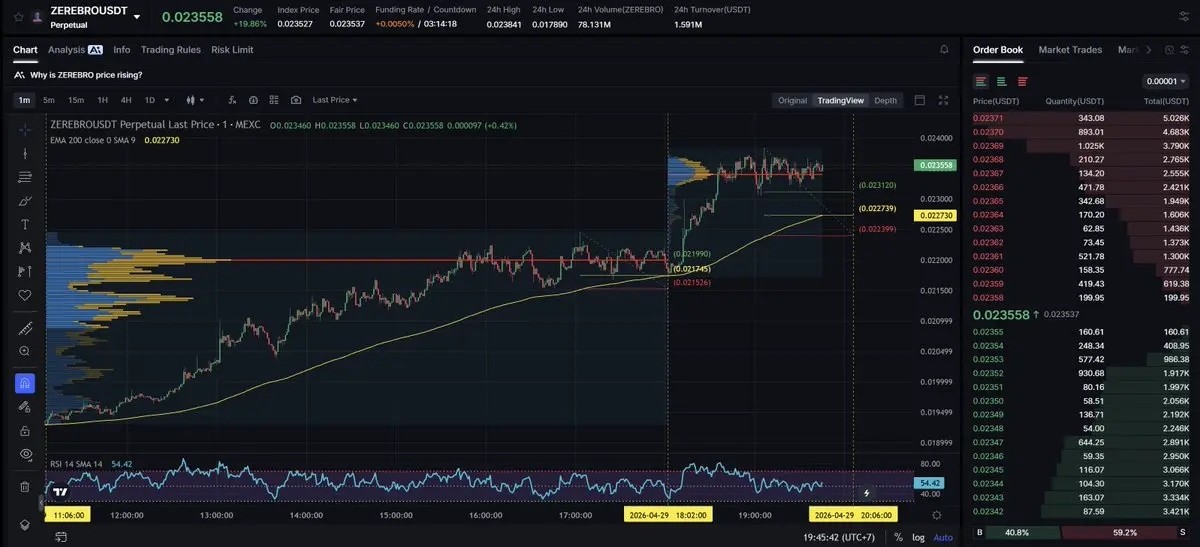Image resolution: width=1200 pixels, height=547 pixels.
Task: Select the brush drawing tool
Action: (25, 201)
